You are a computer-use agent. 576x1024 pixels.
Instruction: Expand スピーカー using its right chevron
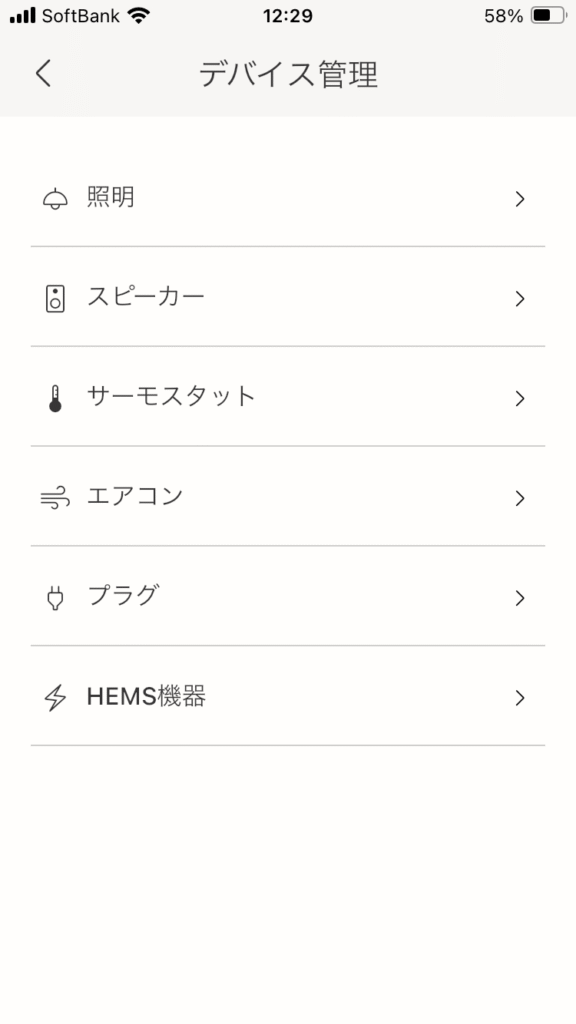point(520,299)
